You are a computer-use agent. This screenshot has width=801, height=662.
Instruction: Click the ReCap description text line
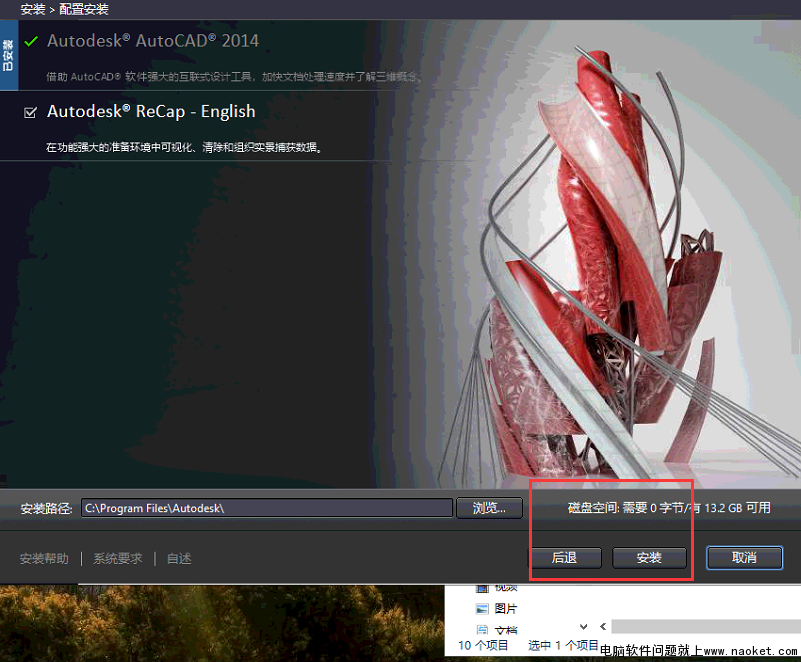click(184, 148)
